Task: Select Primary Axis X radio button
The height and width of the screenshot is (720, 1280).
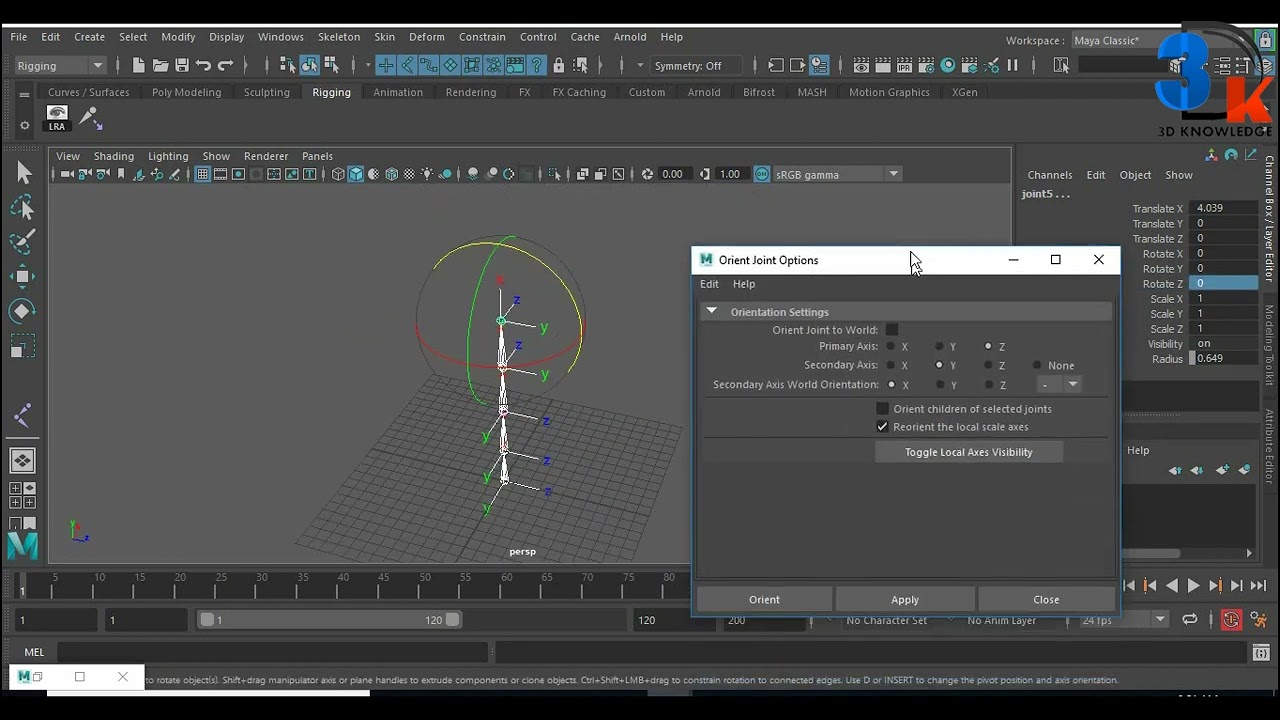Action: (x=890, y=346)
